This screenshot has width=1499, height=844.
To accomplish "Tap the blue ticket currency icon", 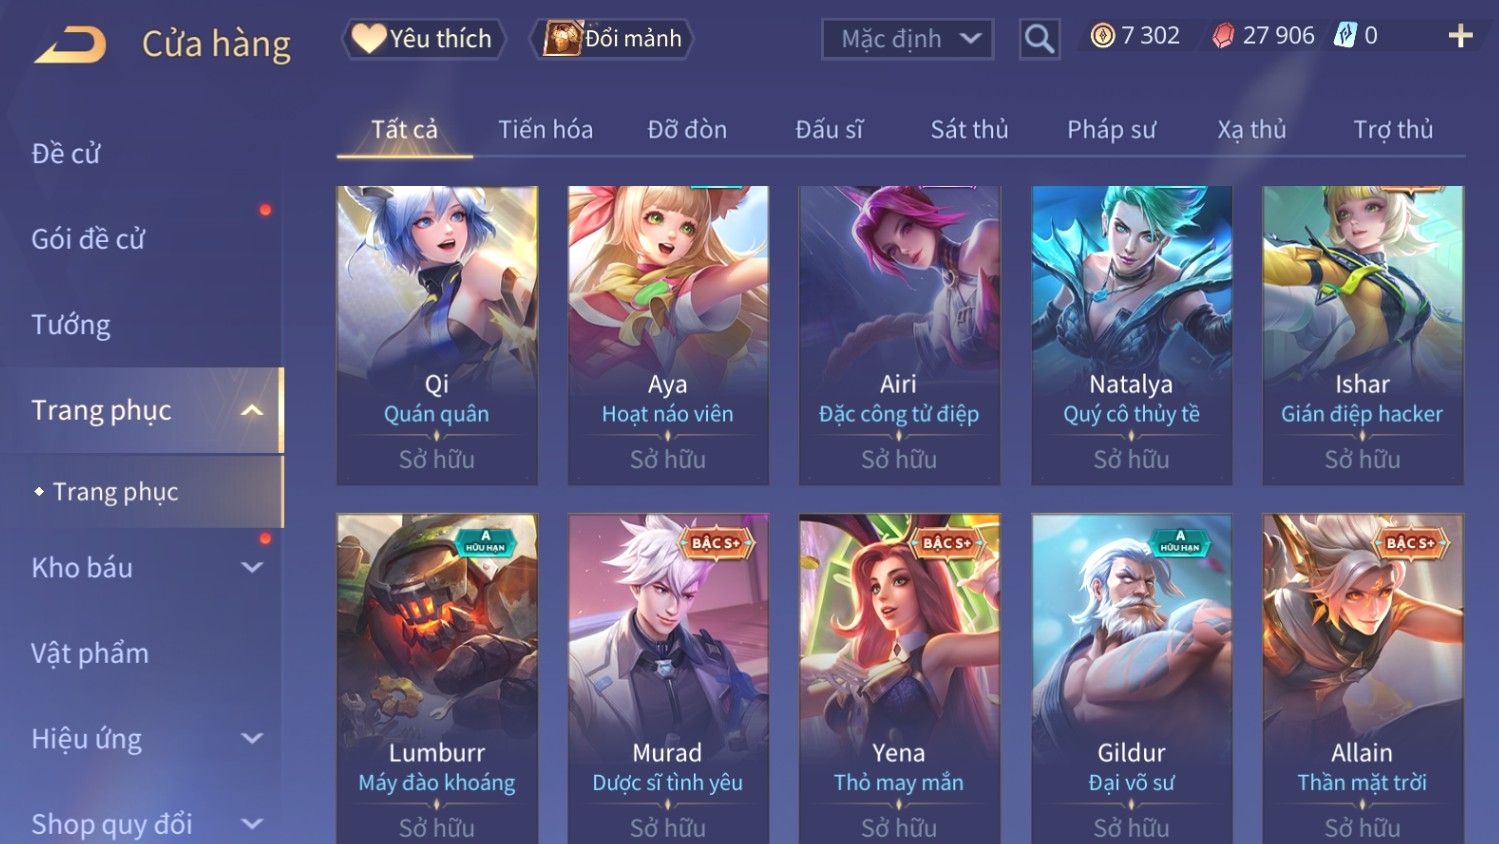I will click(1345, 36).
